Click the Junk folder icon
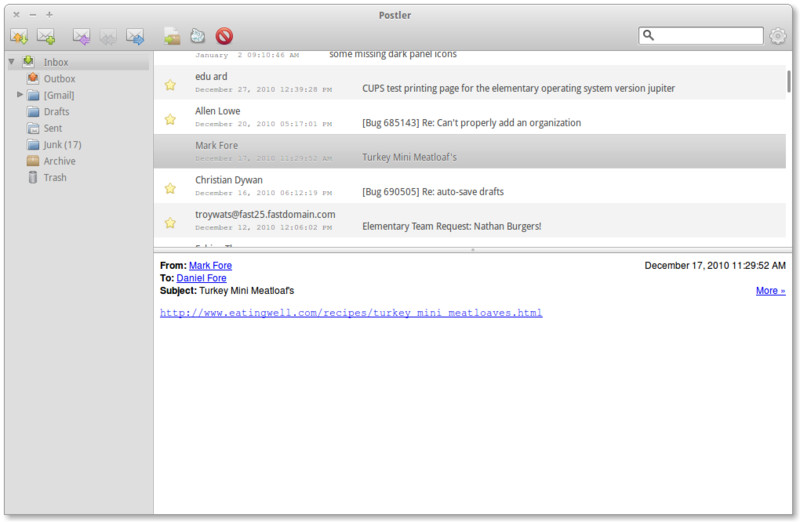Screen dimensions: 800x522 [33, 144]
